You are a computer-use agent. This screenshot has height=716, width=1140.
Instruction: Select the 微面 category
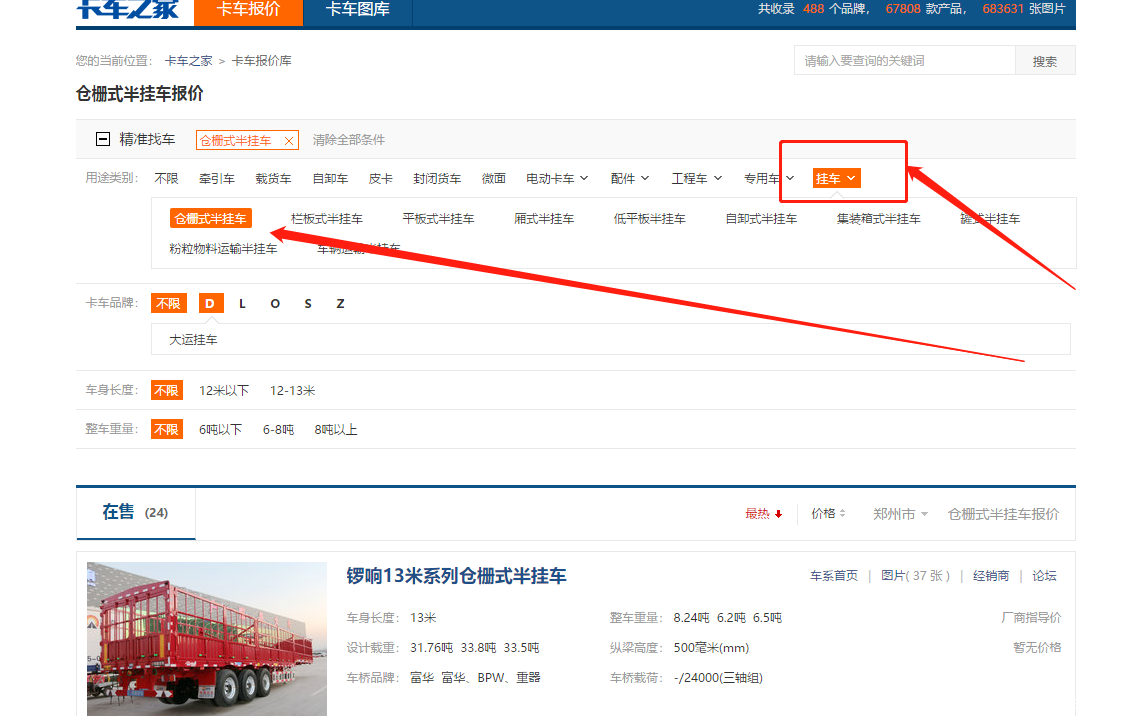tap(494, 178)
